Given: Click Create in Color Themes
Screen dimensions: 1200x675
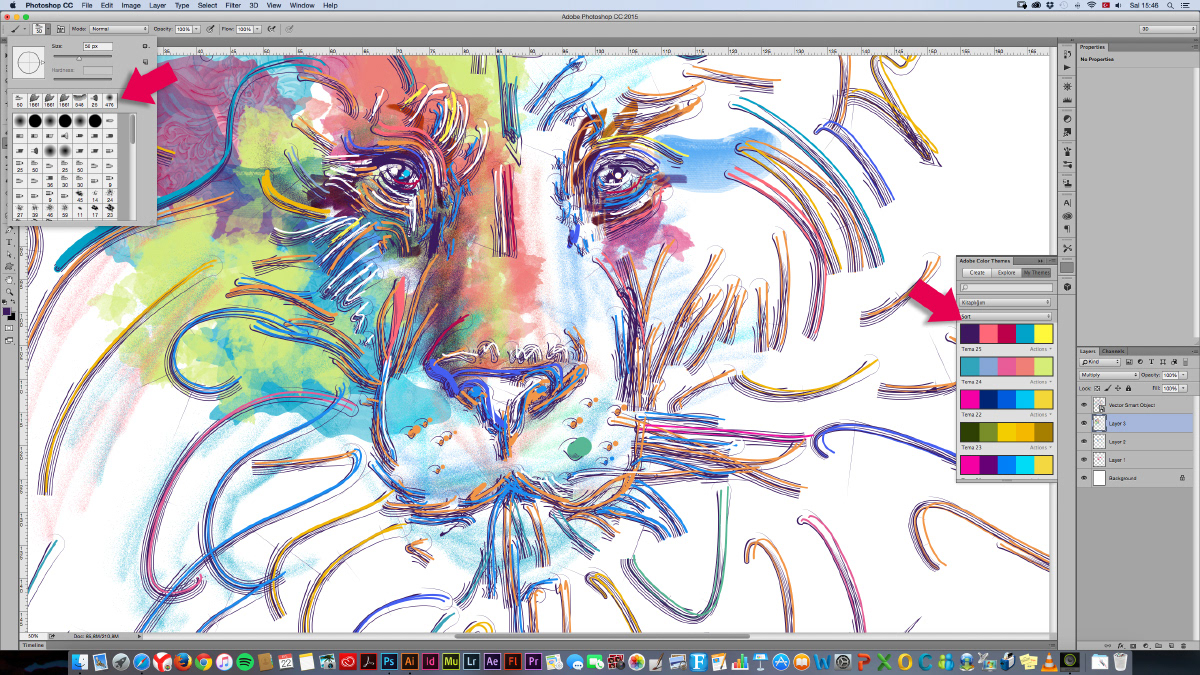Looking at the screenshot, I should (977, 272).
